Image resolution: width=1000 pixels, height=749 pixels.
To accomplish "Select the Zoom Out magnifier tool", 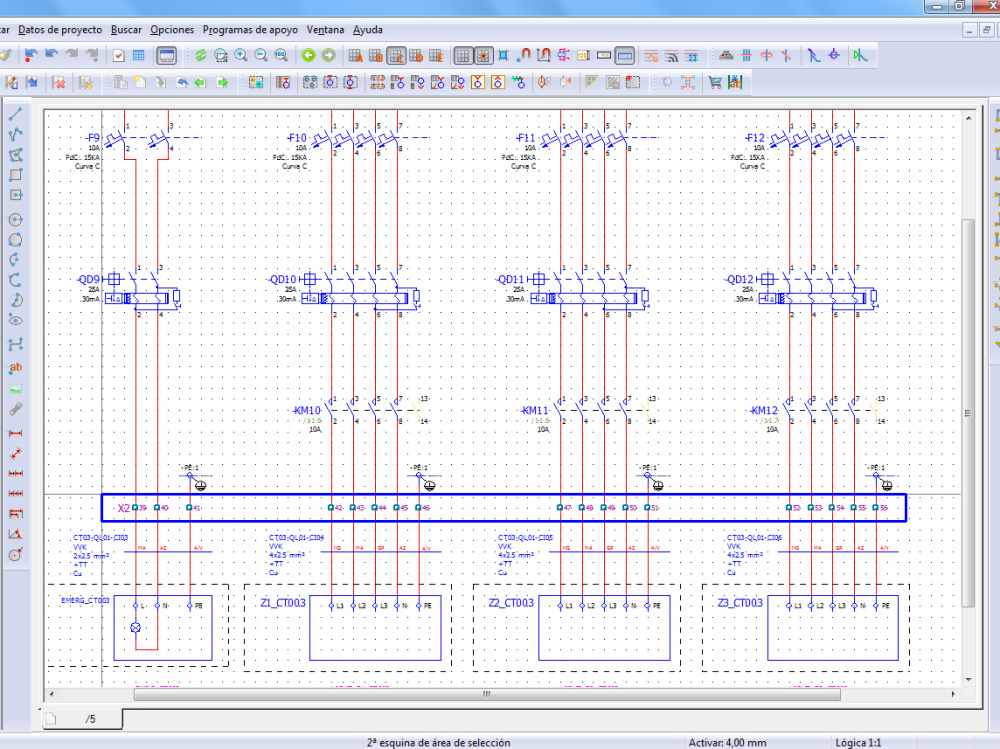I will [260, 55].
